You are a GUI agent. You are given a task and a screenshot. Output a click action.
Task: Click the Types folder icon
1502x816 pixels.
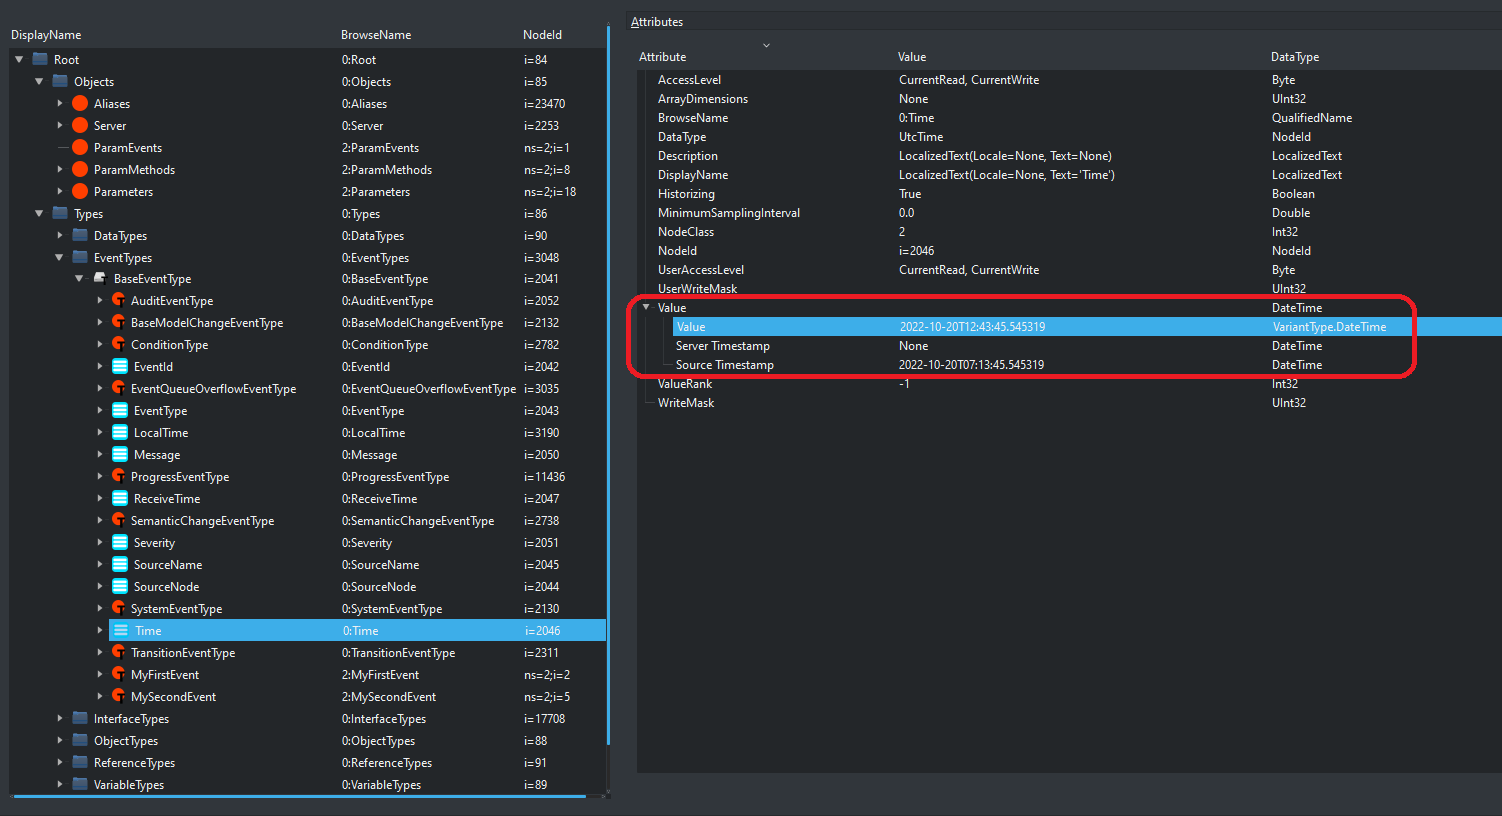60,214
